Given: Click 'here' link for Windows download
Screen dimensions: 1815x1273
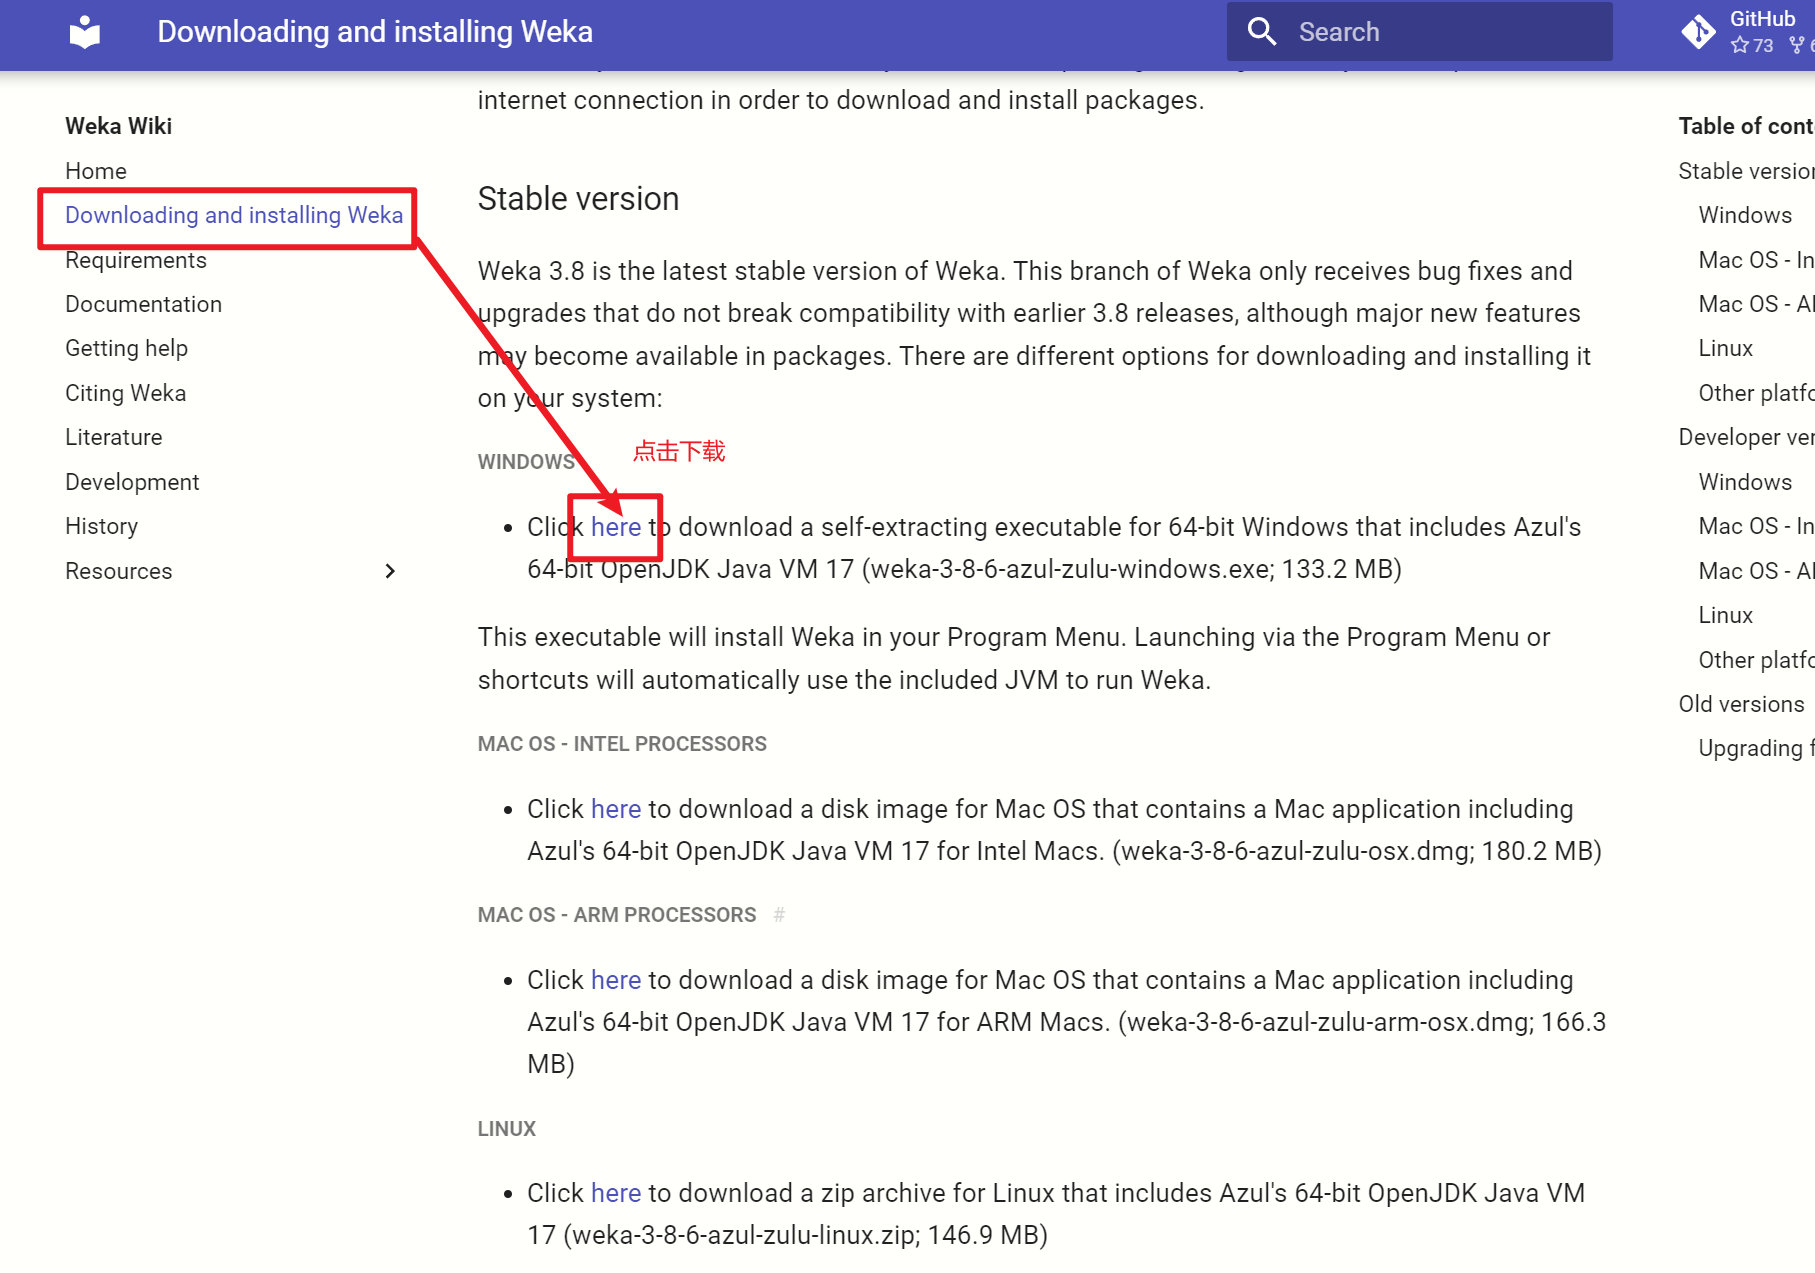Looking at the screenshot, I should [x=616, y=527].
